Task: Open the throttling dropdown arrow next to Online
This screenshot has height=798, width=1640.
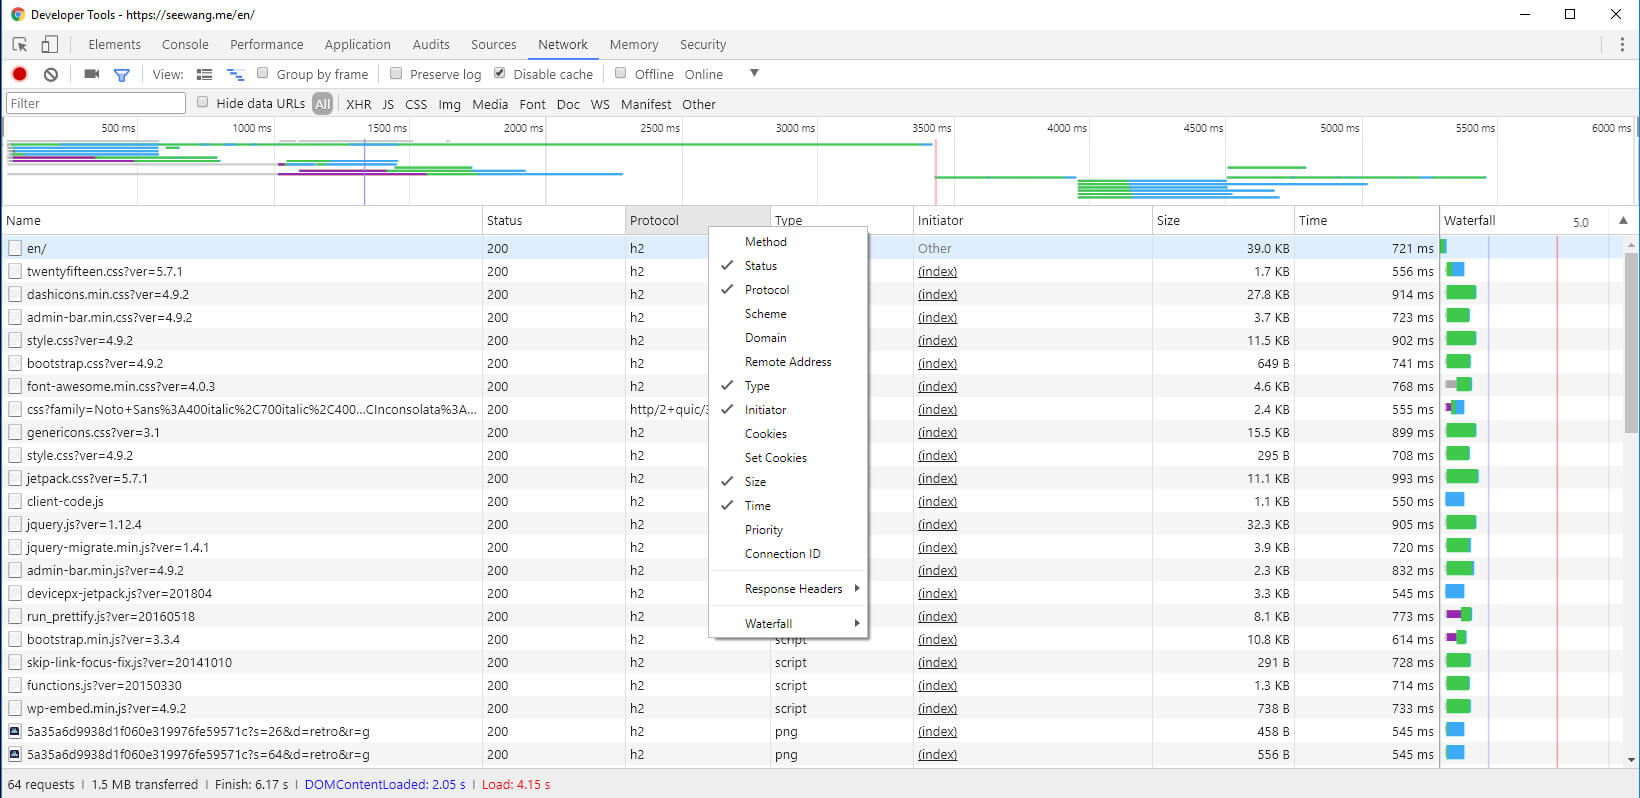Action: (754, 73)
